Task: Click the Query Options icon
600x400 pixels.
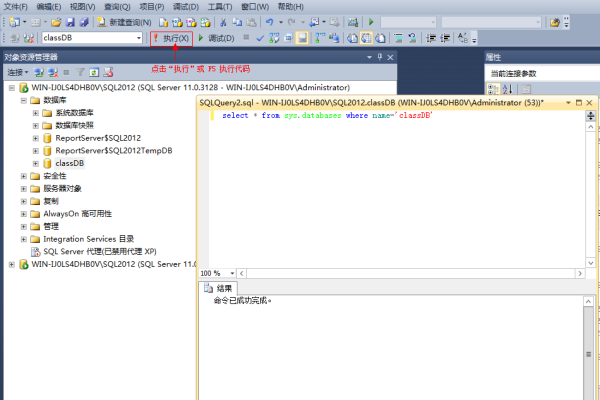Action: coord(288,38)
